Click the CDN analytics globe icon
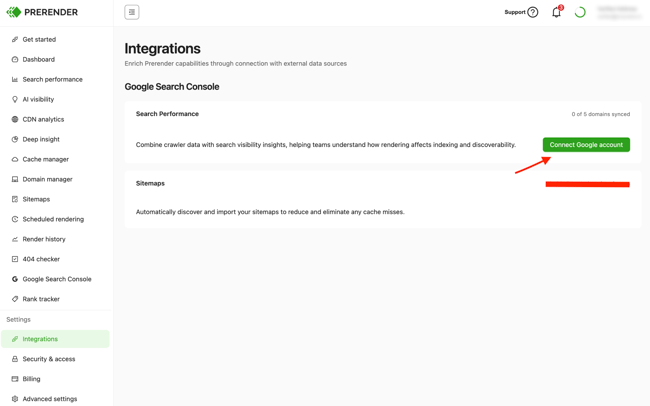This screenshot has height=406, width=650. (x=15, y=119)
